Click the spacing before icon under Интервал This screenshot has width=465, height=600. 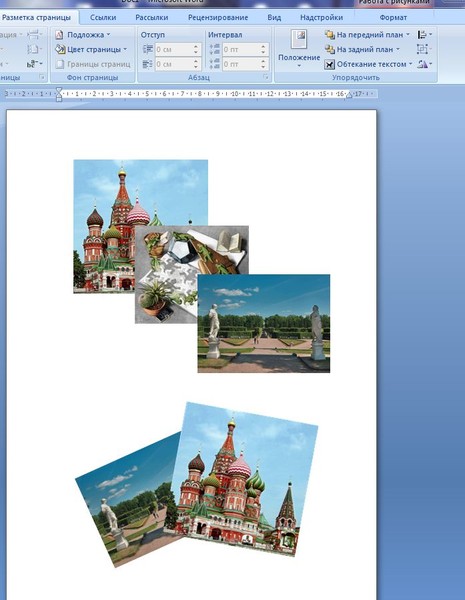point(214,49)
